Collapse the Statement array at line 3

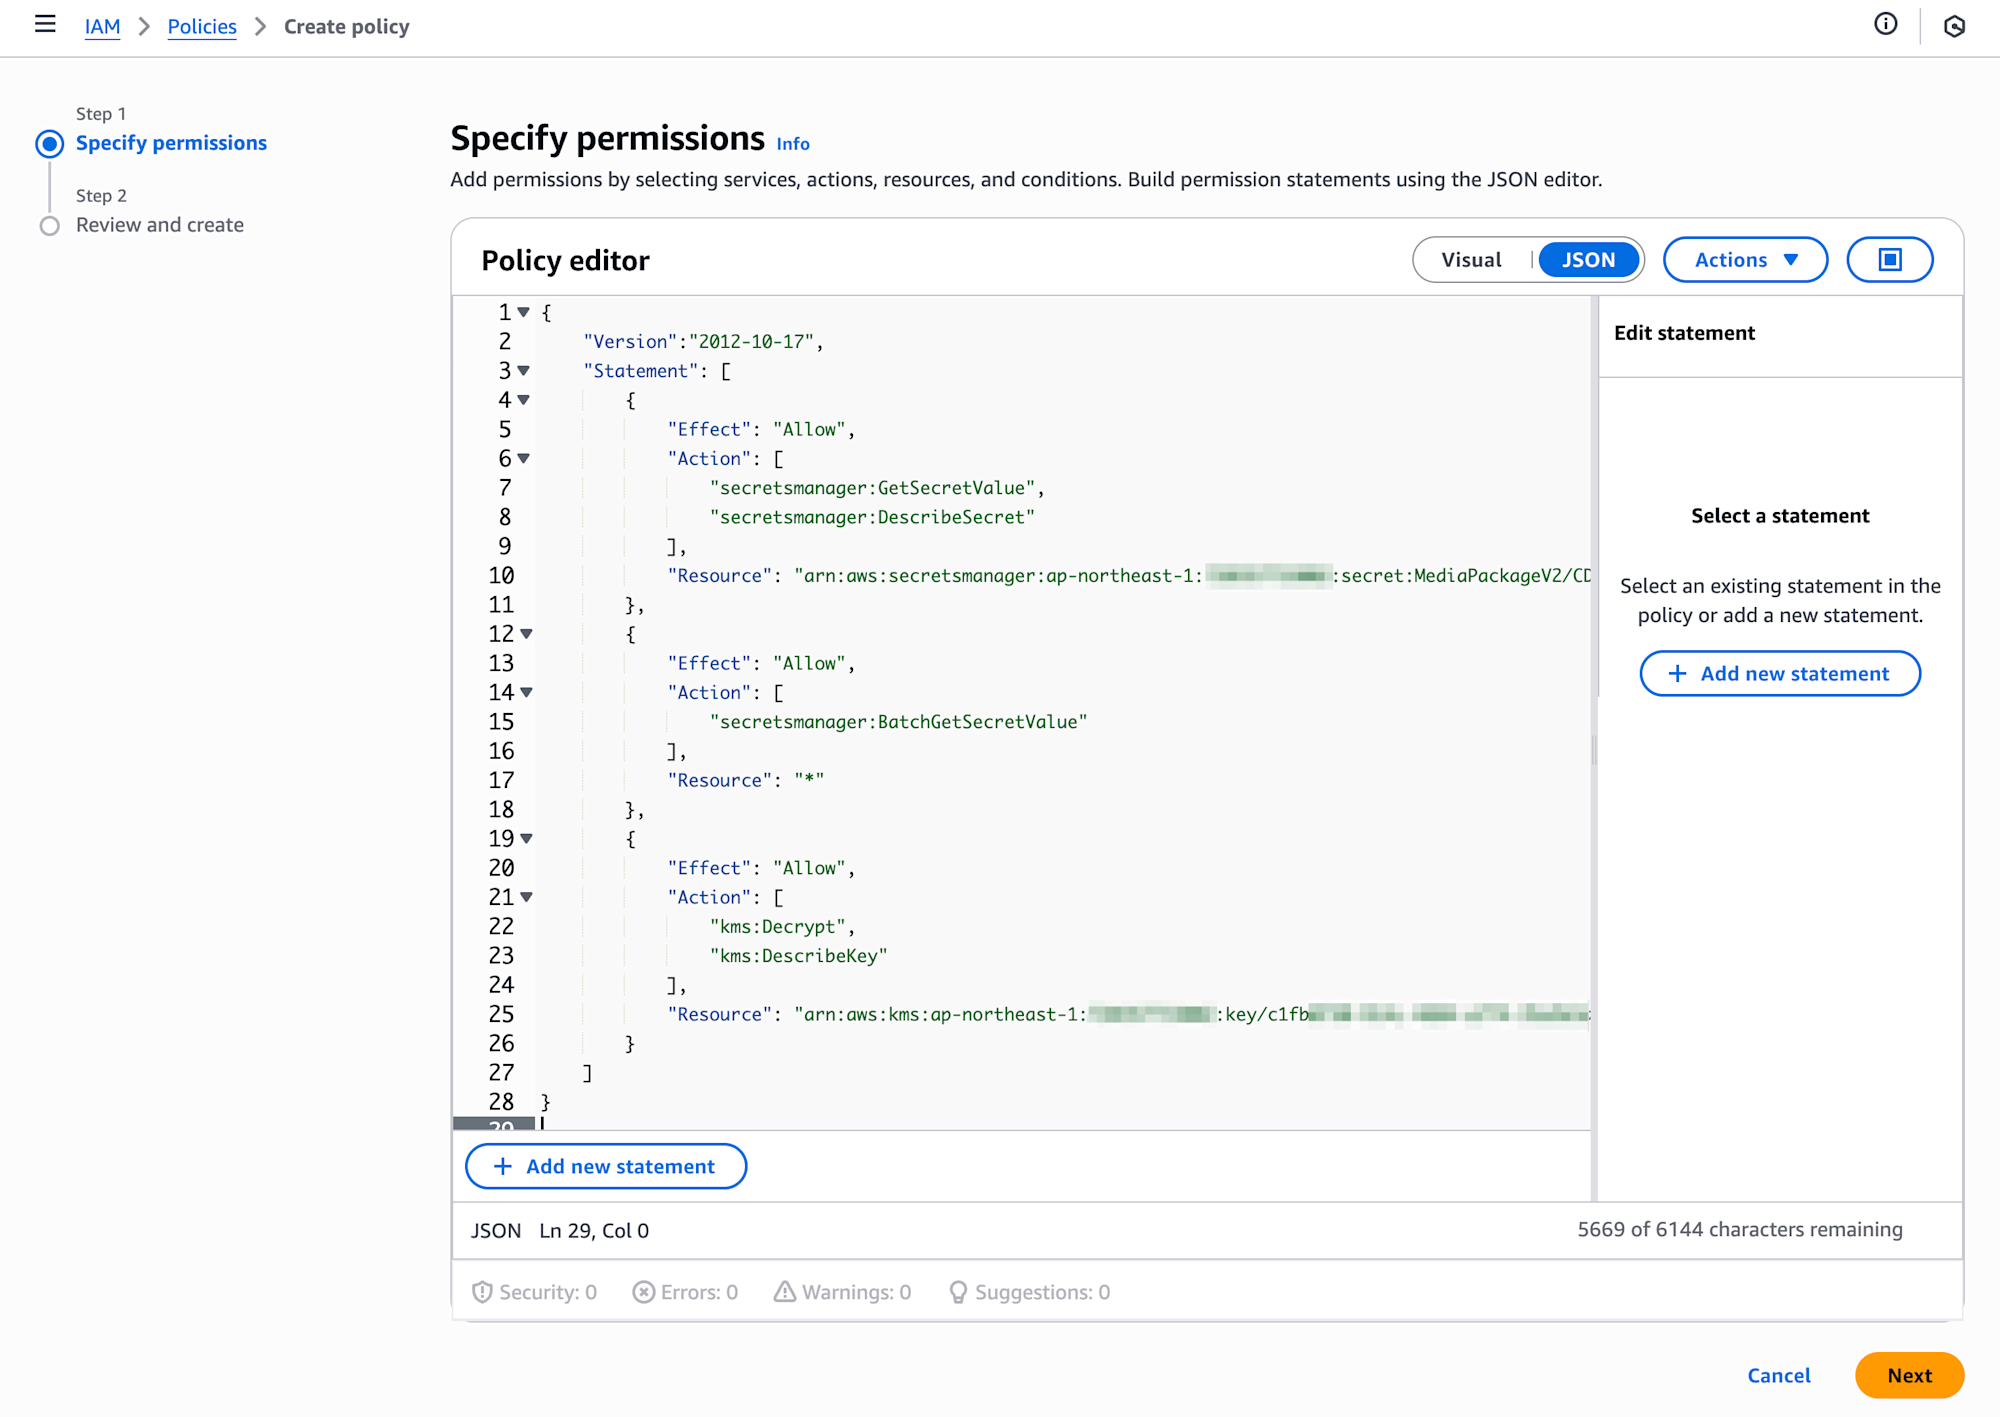(x=523, y=371)
